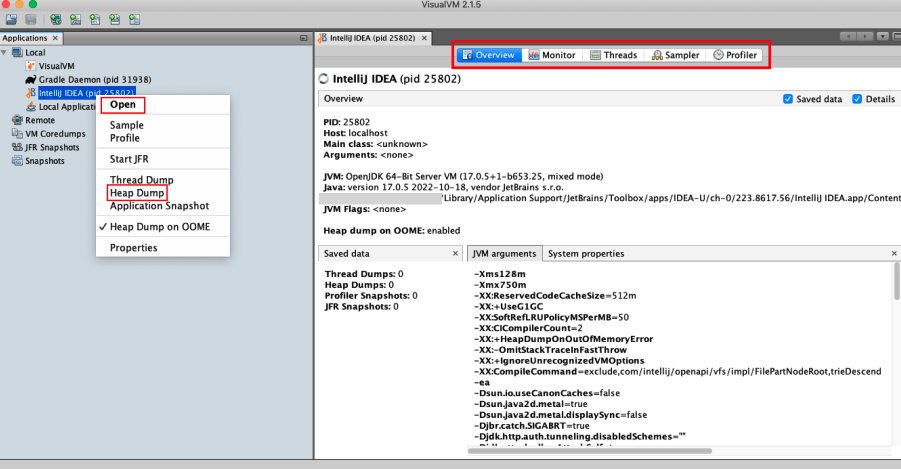This screenshot has height=469, width=901.
Task: Click the -Xmx750m argument line
Action: click(500, 285)
